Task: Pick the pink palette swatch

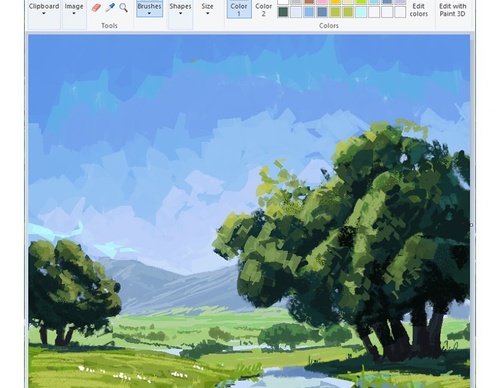Action: click(322, 2)
